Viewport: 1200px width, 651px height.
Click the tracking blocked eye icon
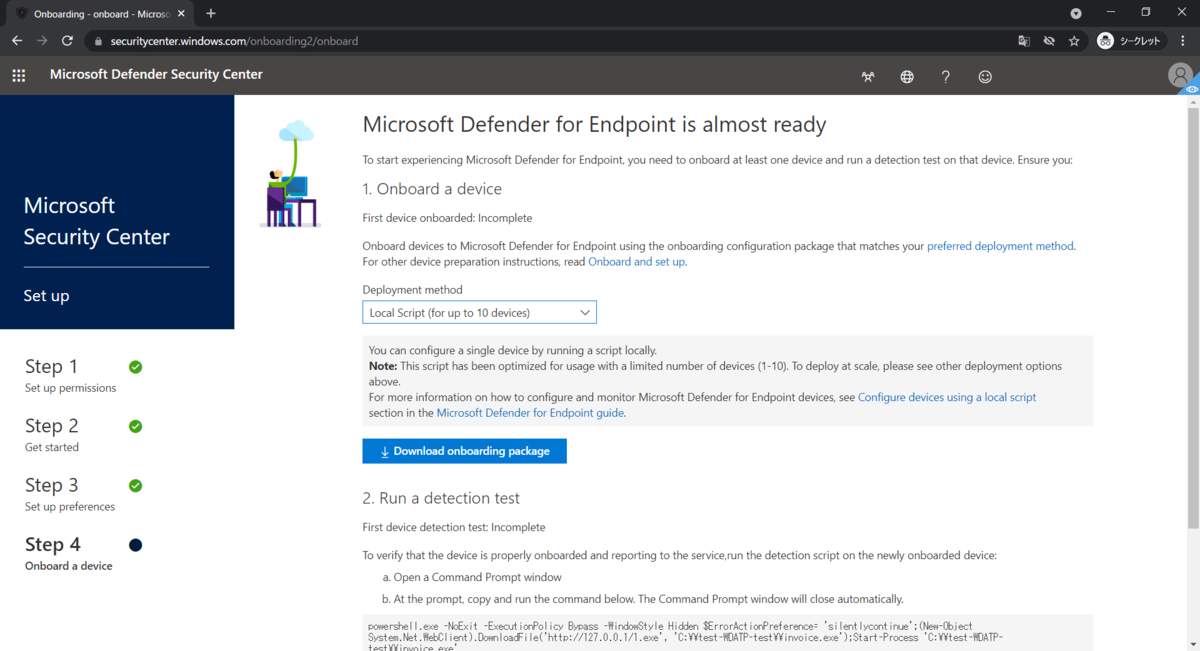point(1049,41)
